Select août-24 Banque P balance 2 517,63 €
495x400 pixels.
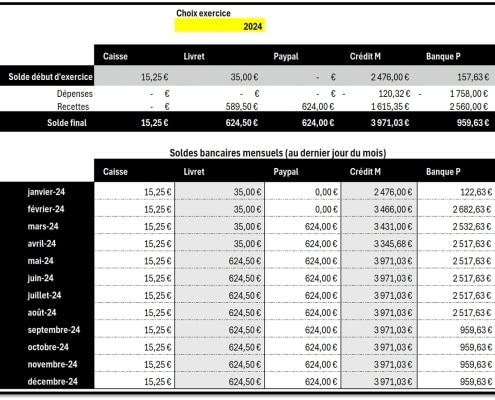[472, 313]
